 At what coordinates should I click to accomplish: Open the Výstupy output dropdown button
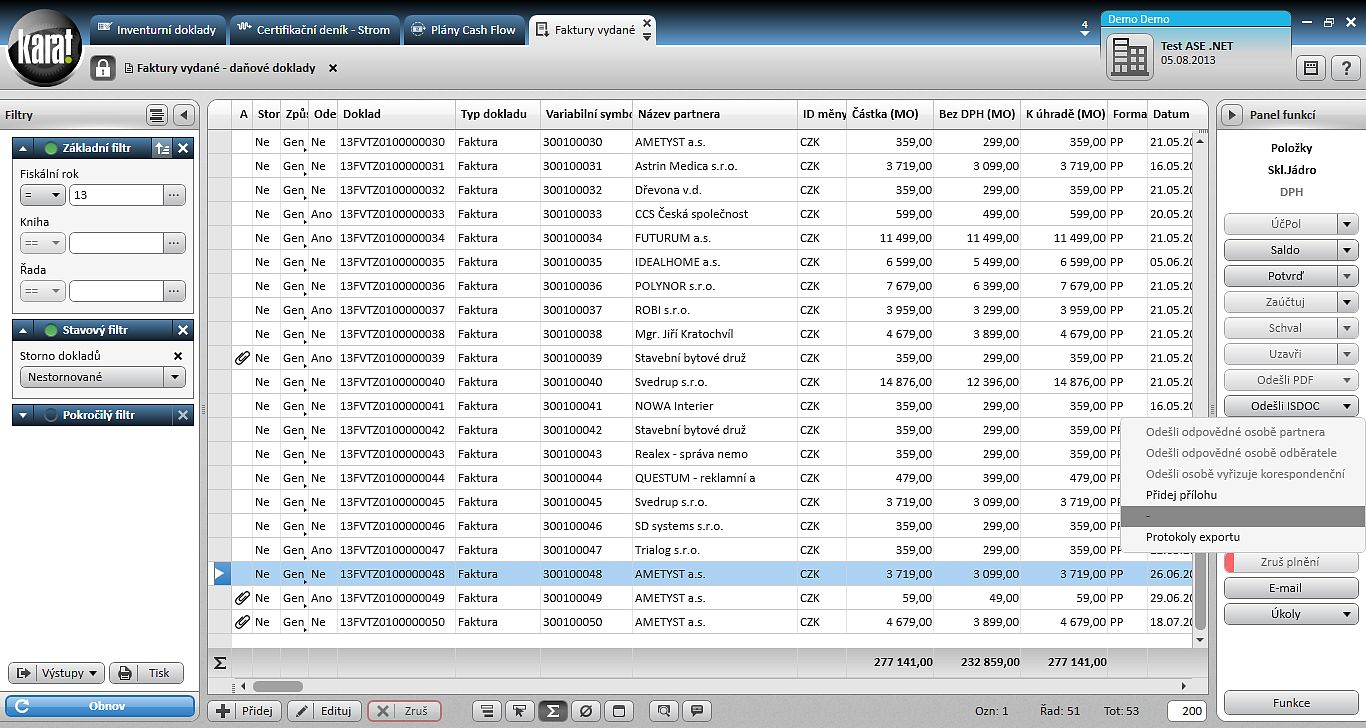(x=56, y=673)
